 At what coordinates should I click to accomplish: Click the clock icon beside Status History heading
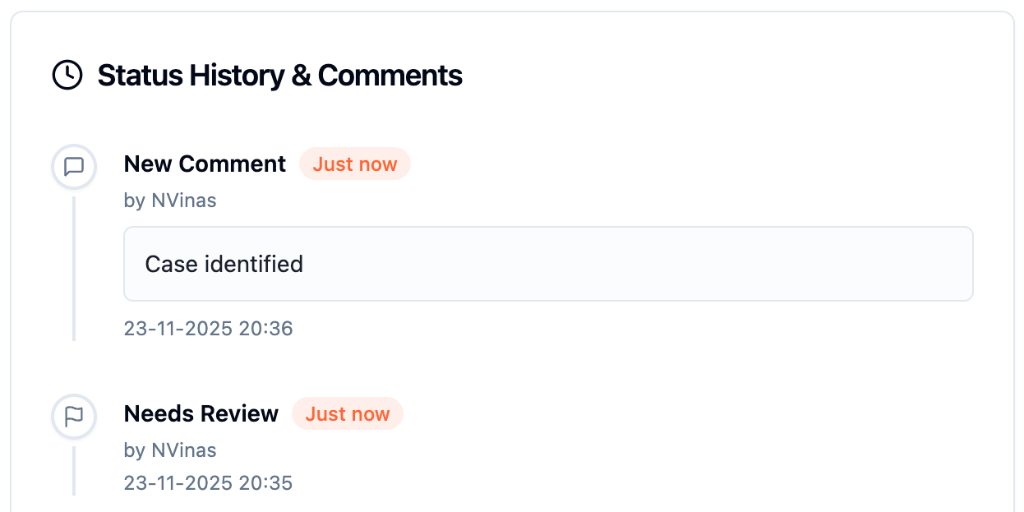coord(67,75)
